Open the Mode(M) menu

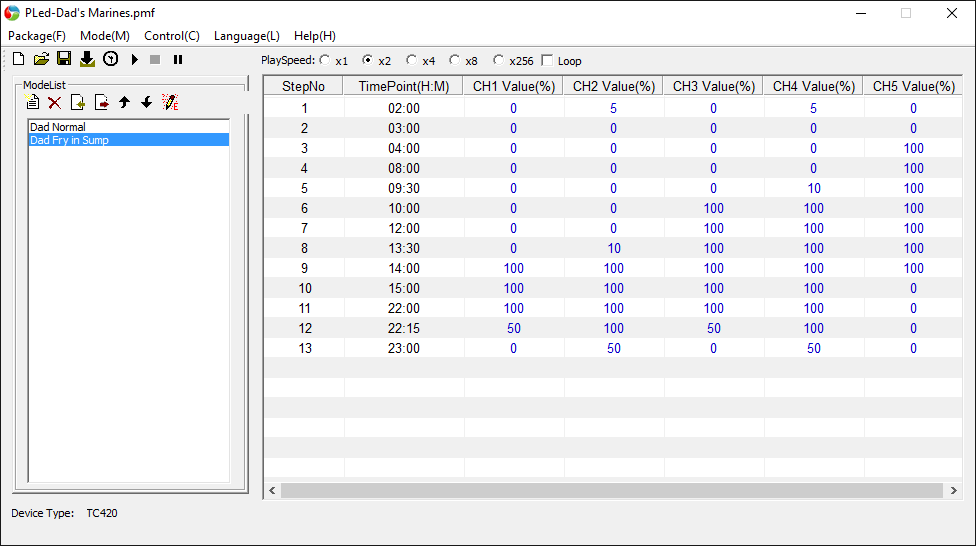pyautogui.click(x=105, y=36)
